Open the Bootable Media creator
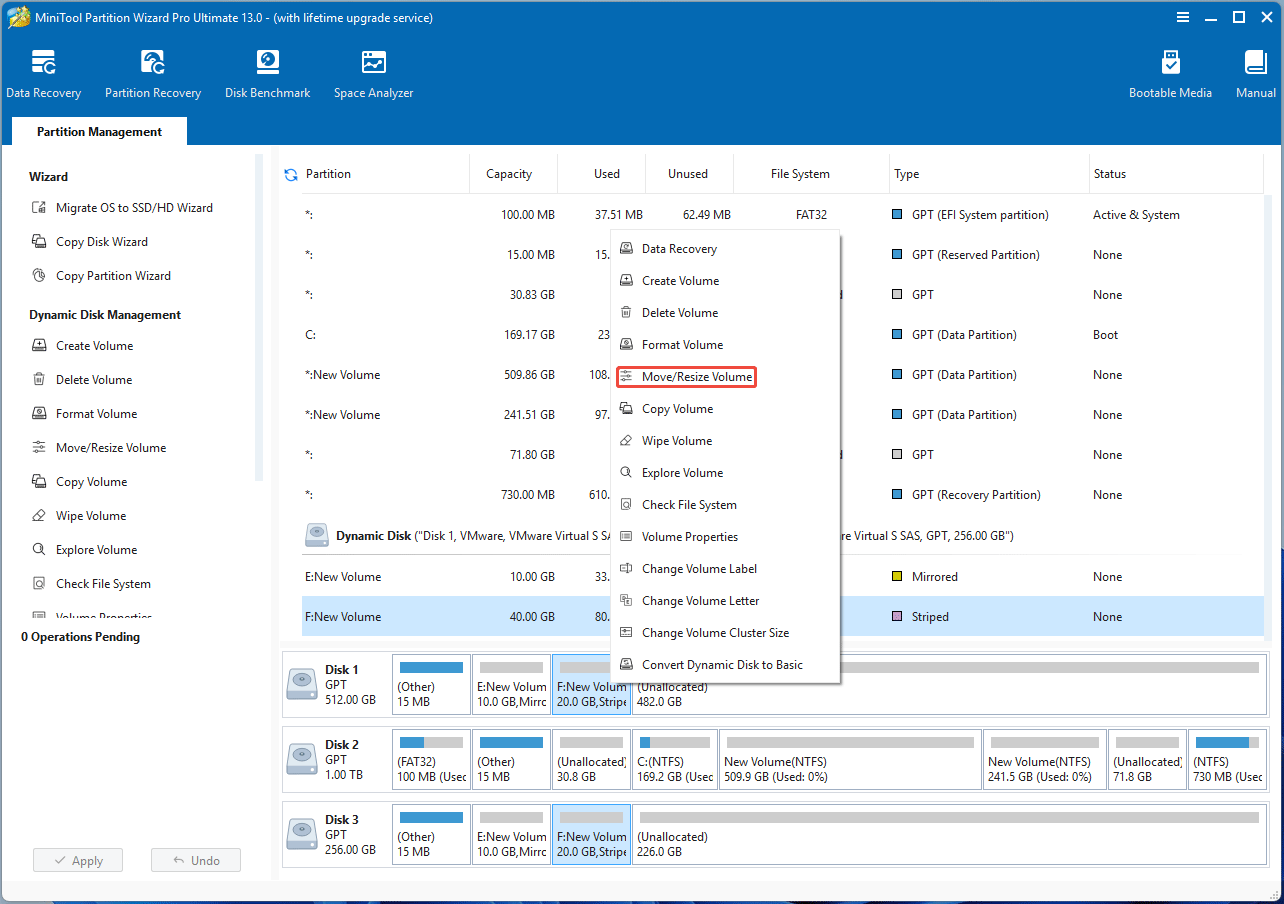 point(1170,70)
